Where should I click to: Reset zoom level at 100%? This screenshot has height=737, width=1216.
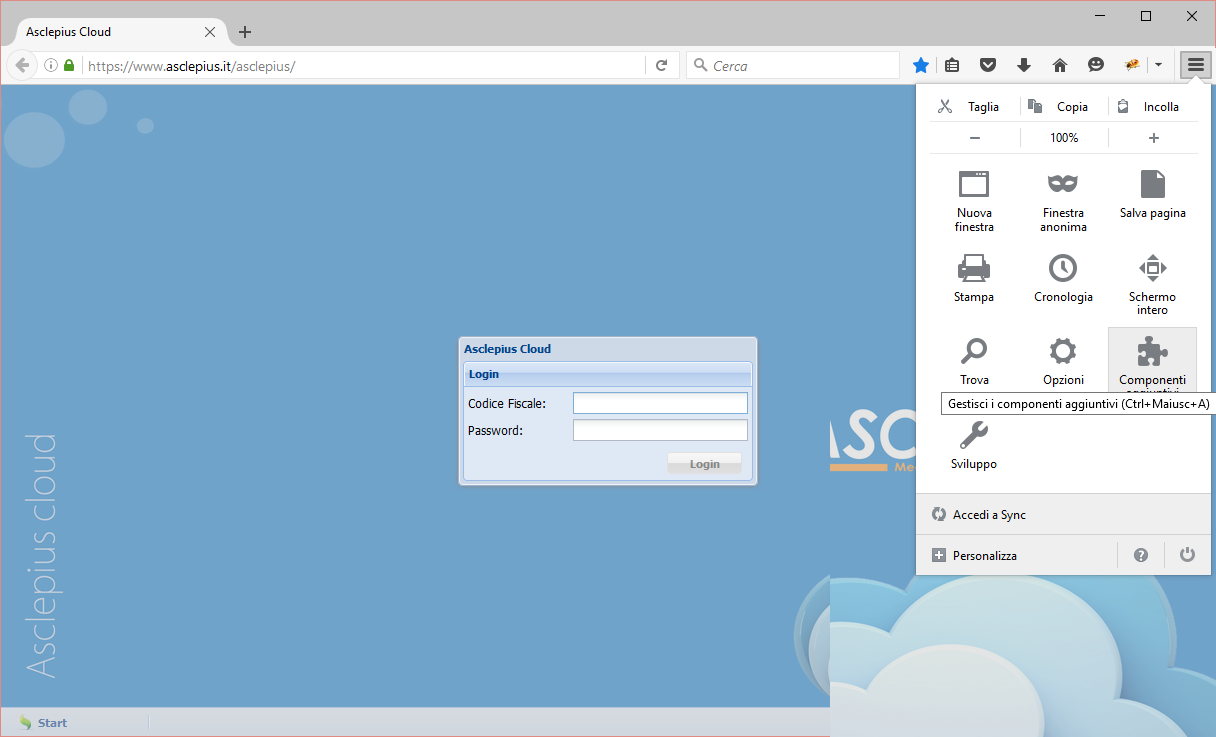pos(1064,138)
